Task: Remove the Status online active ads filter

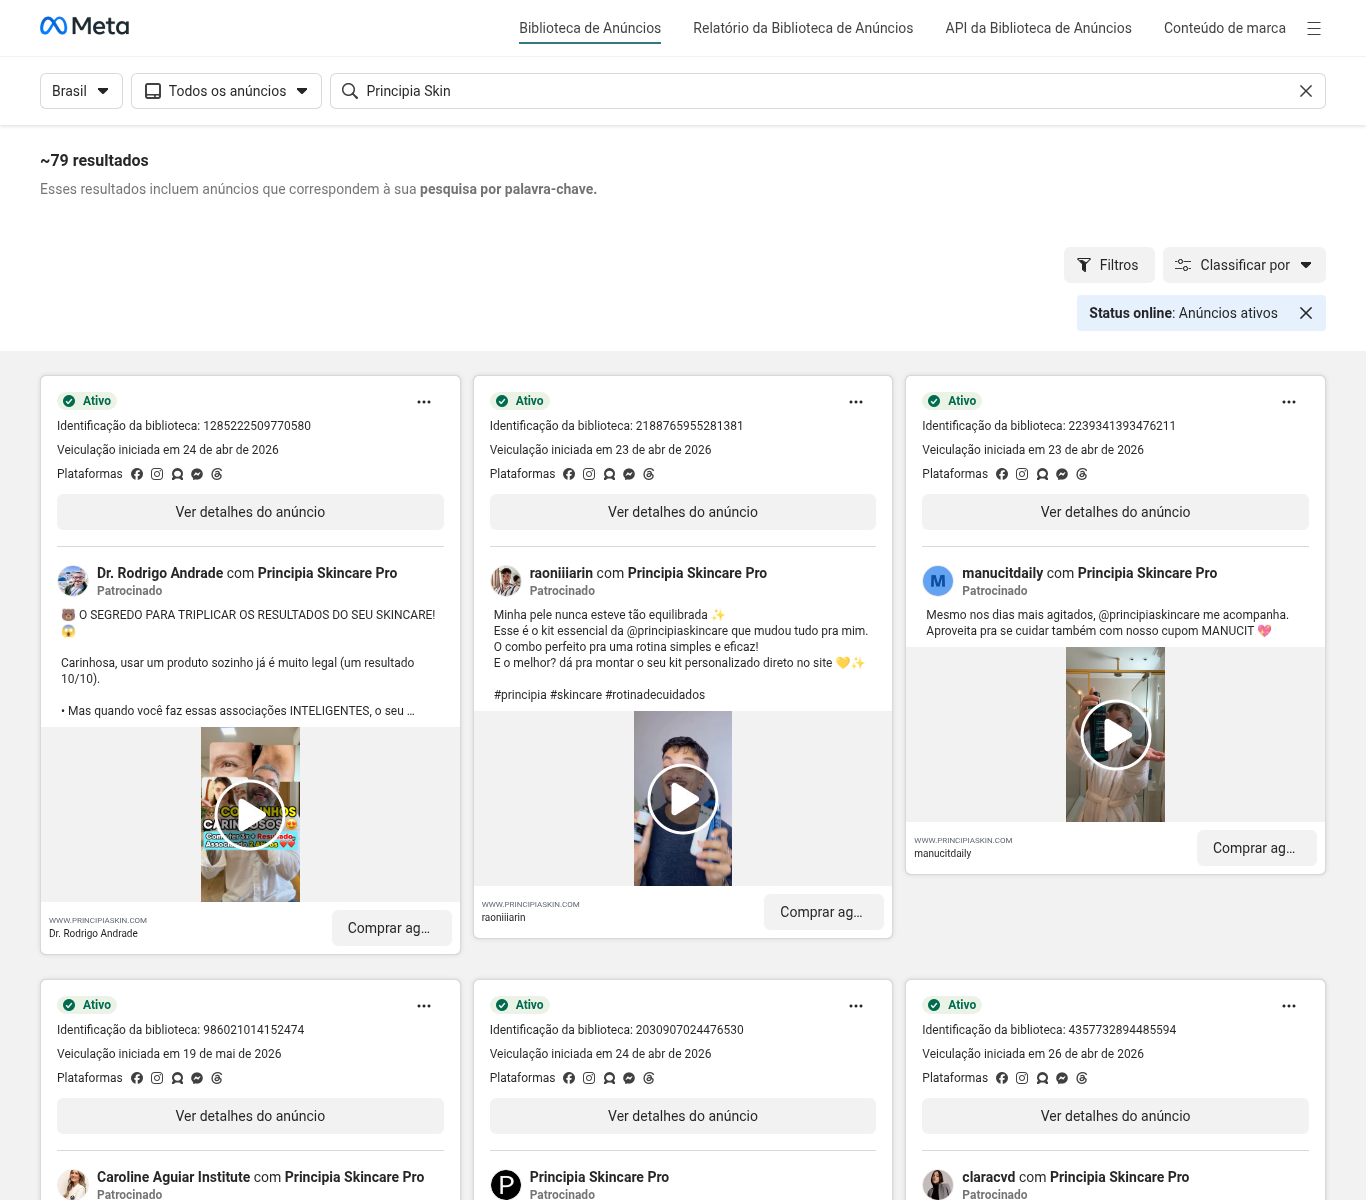Action: pos(1305,313)
